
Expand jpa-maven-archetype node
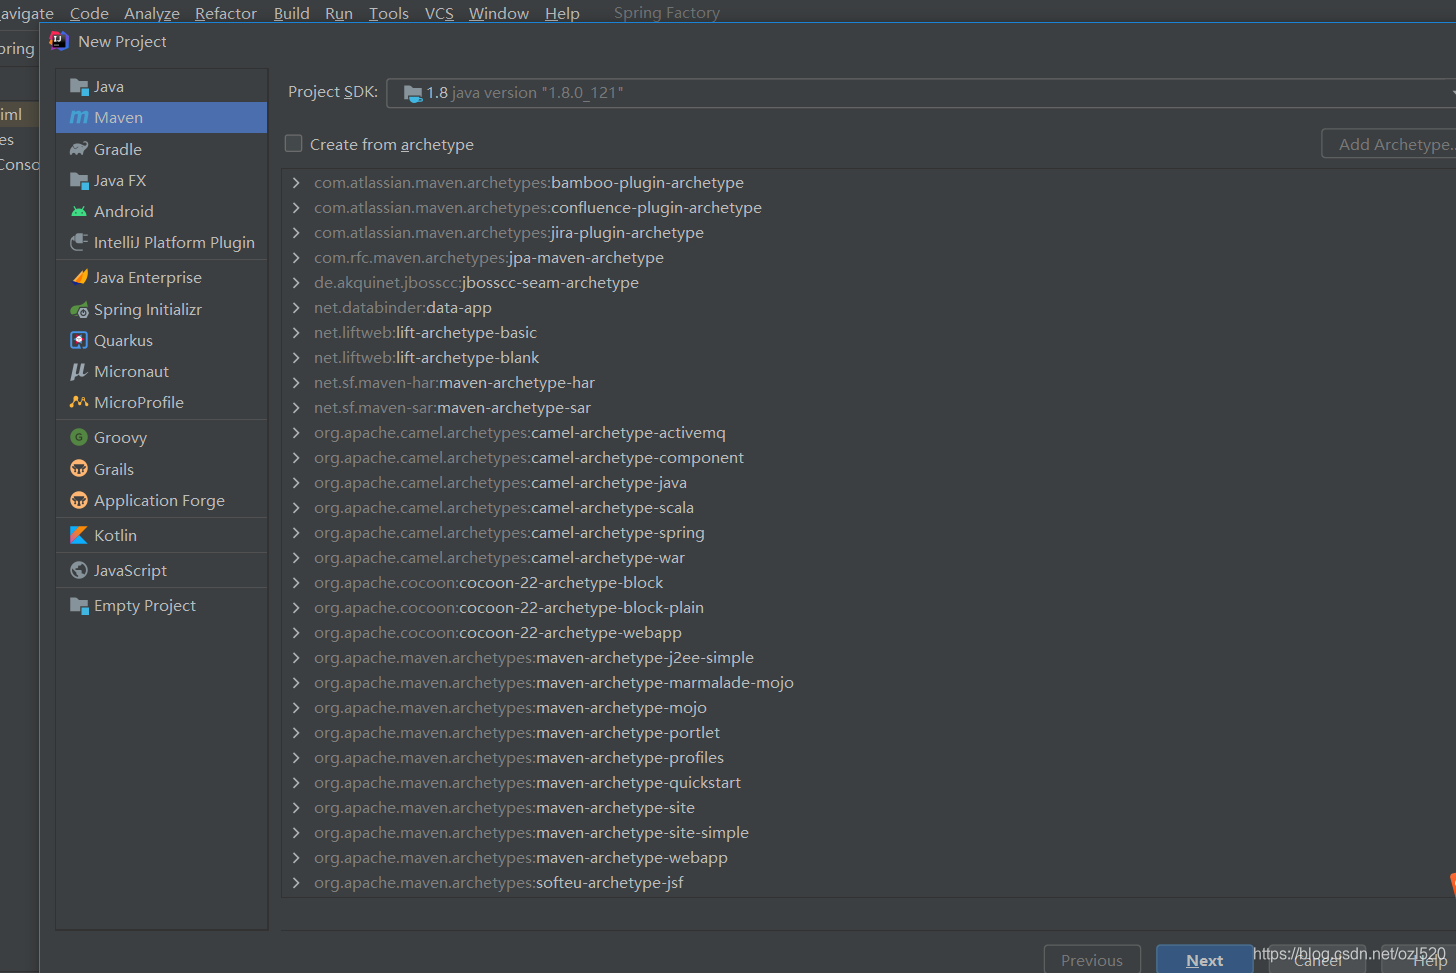click(296, 258)
